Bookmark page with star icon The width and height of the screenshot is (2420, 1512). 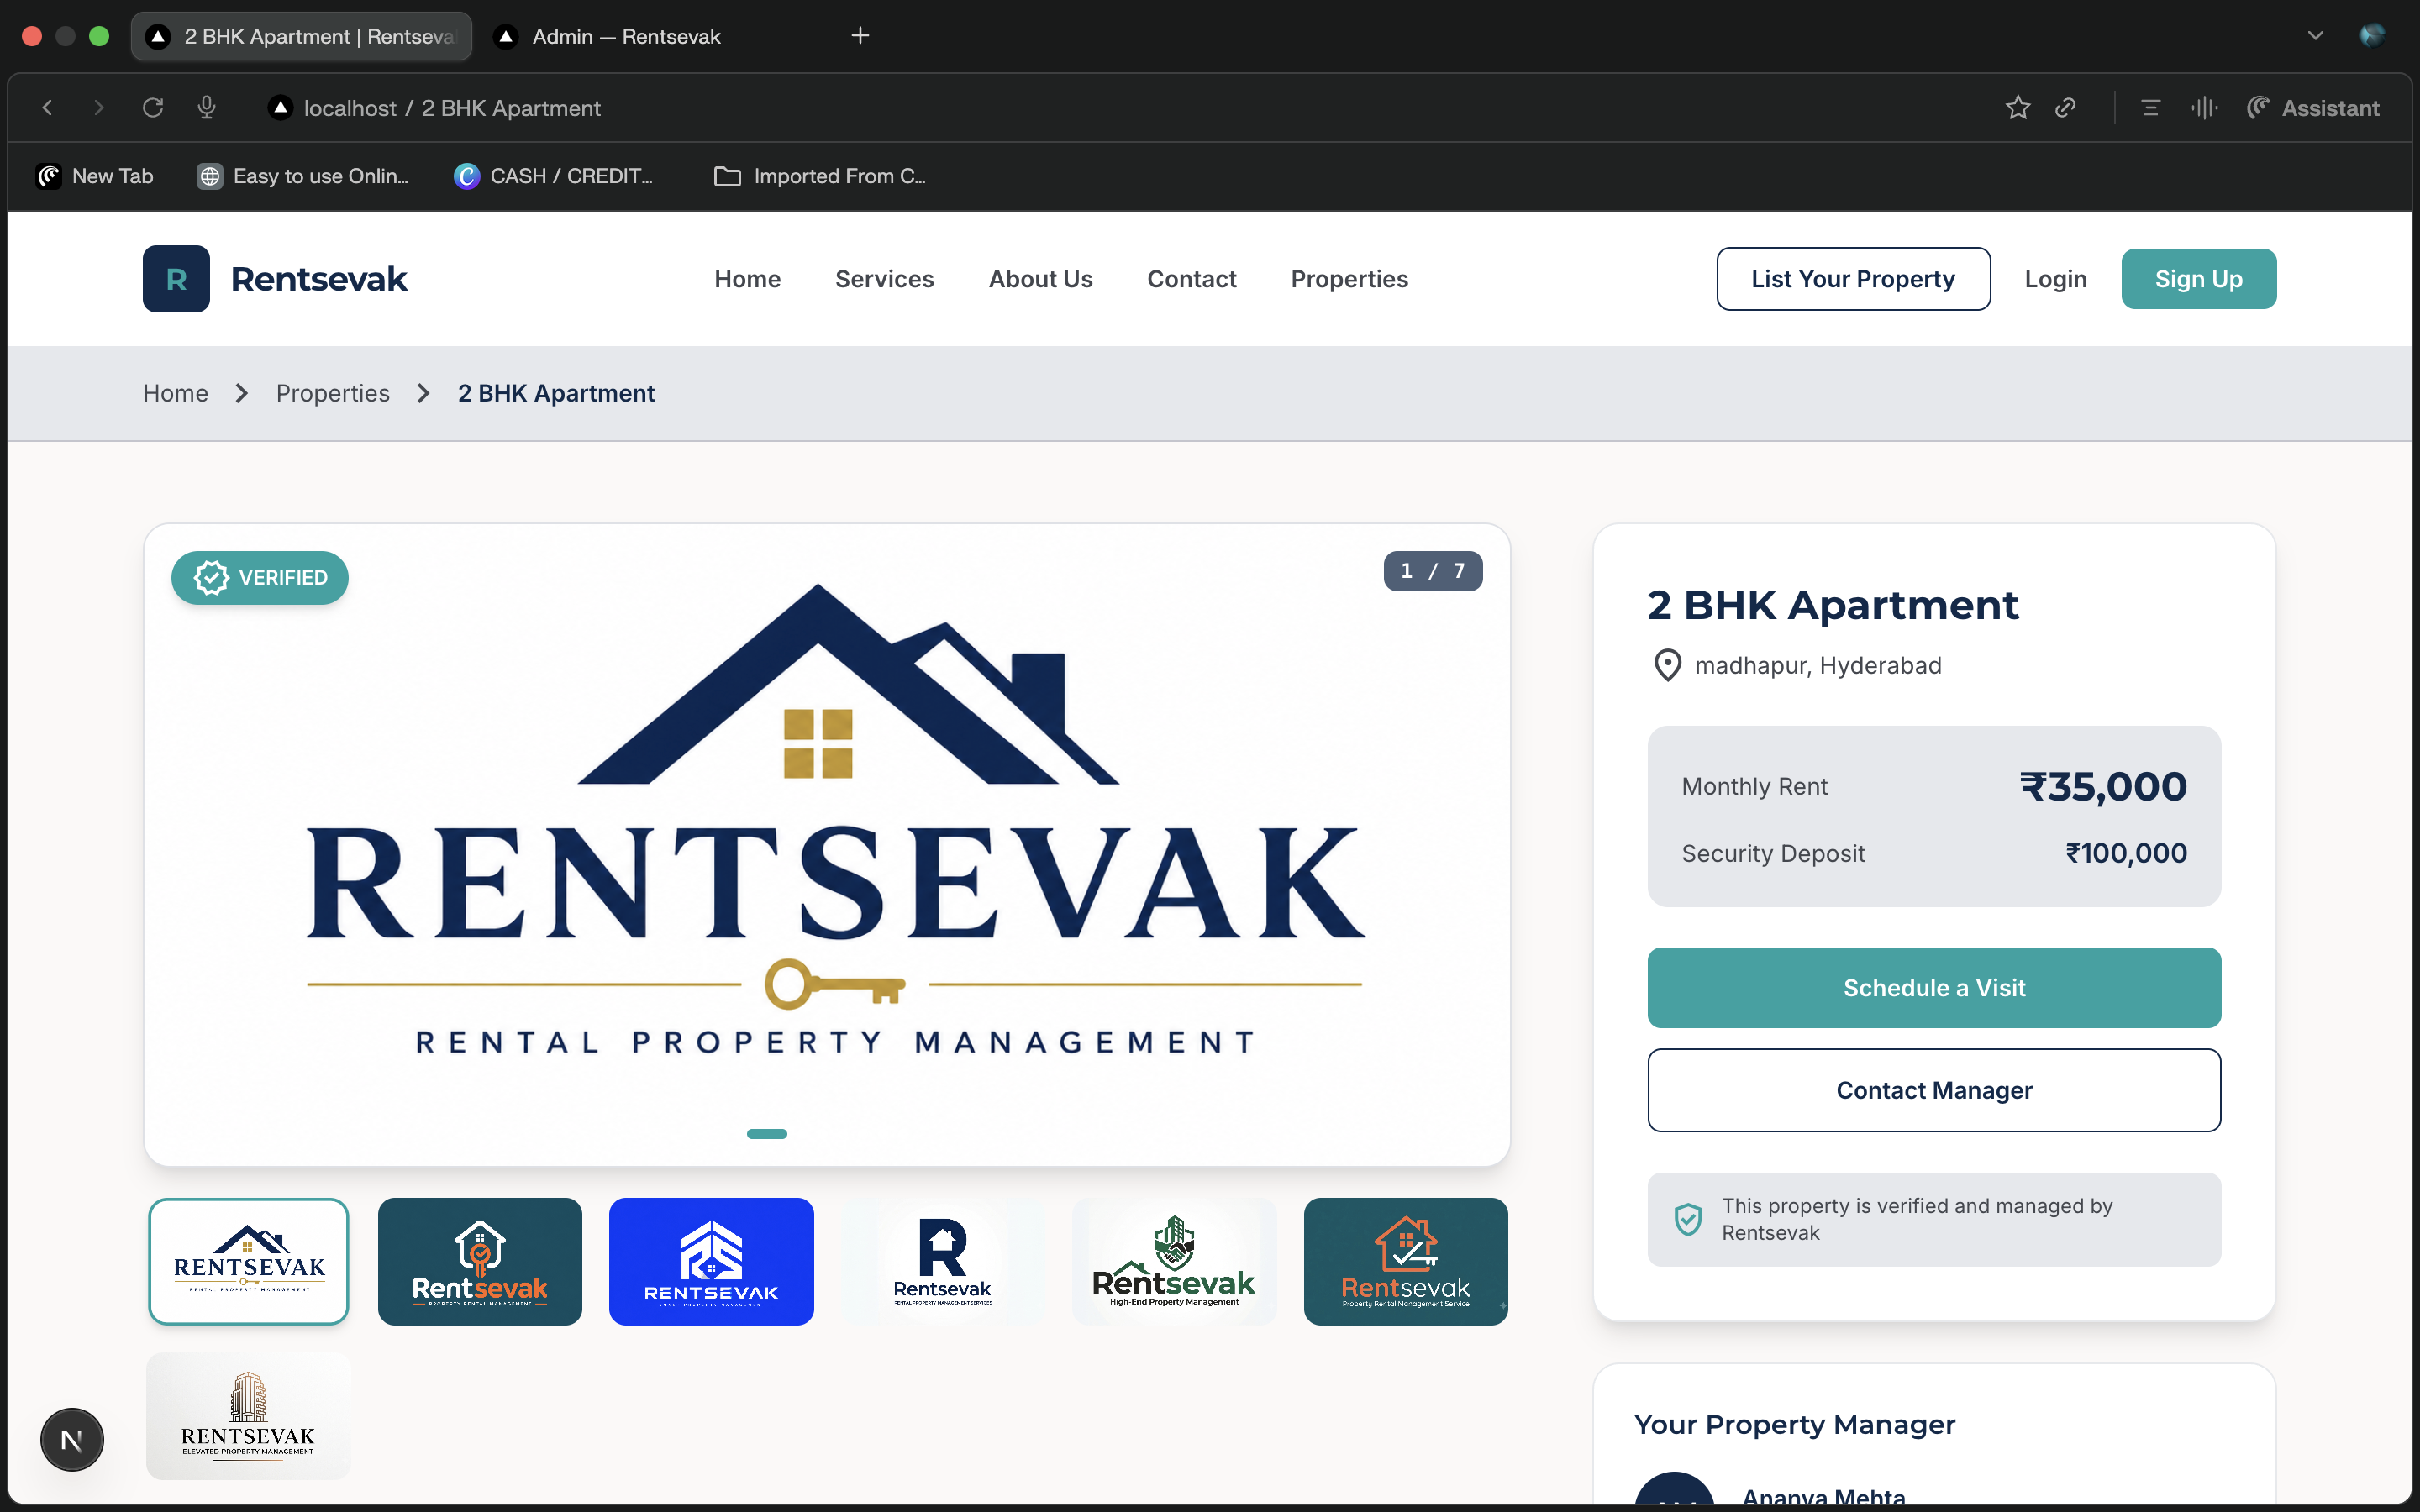click(x=2018, y=108)
